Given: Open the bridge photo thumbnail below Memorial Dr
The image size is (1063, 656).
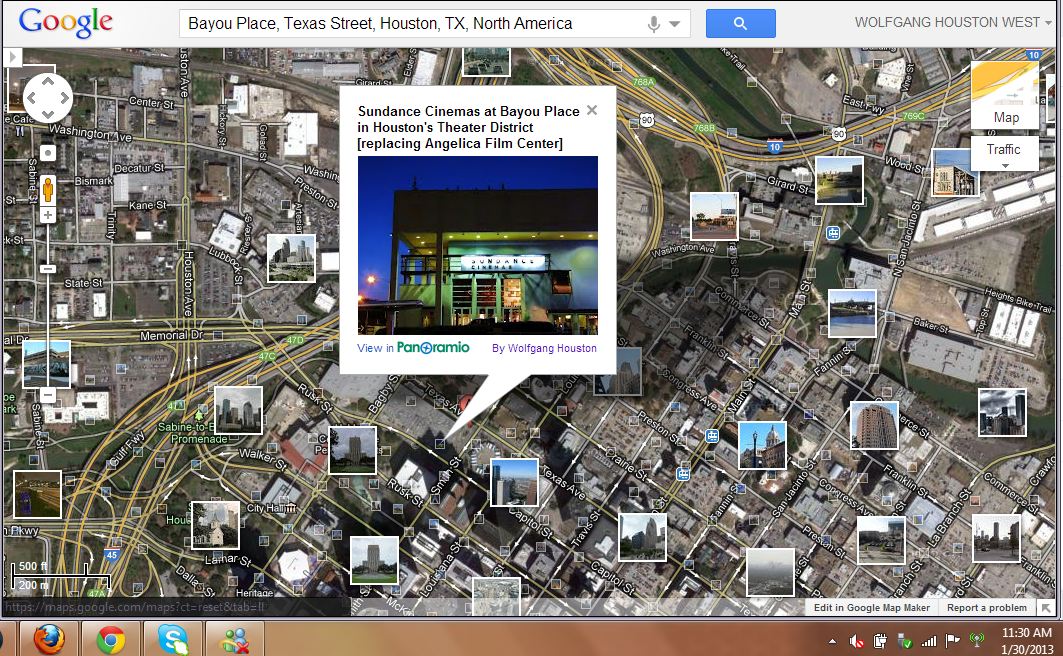Looking at the screenshot, I should click(46, 364).
